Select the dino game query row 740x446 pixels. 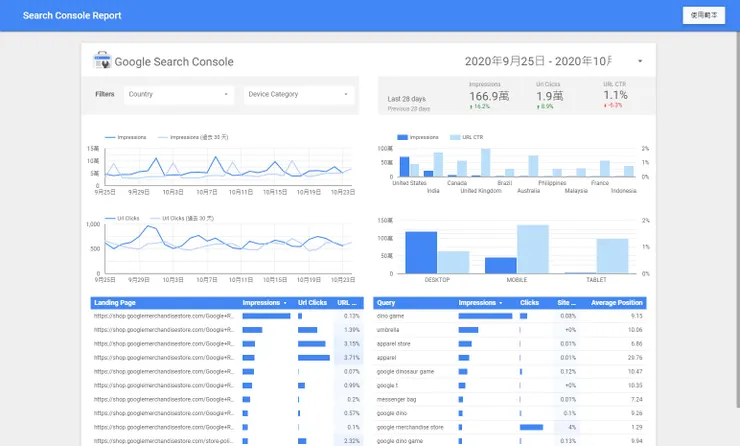[x=510, y=316]
